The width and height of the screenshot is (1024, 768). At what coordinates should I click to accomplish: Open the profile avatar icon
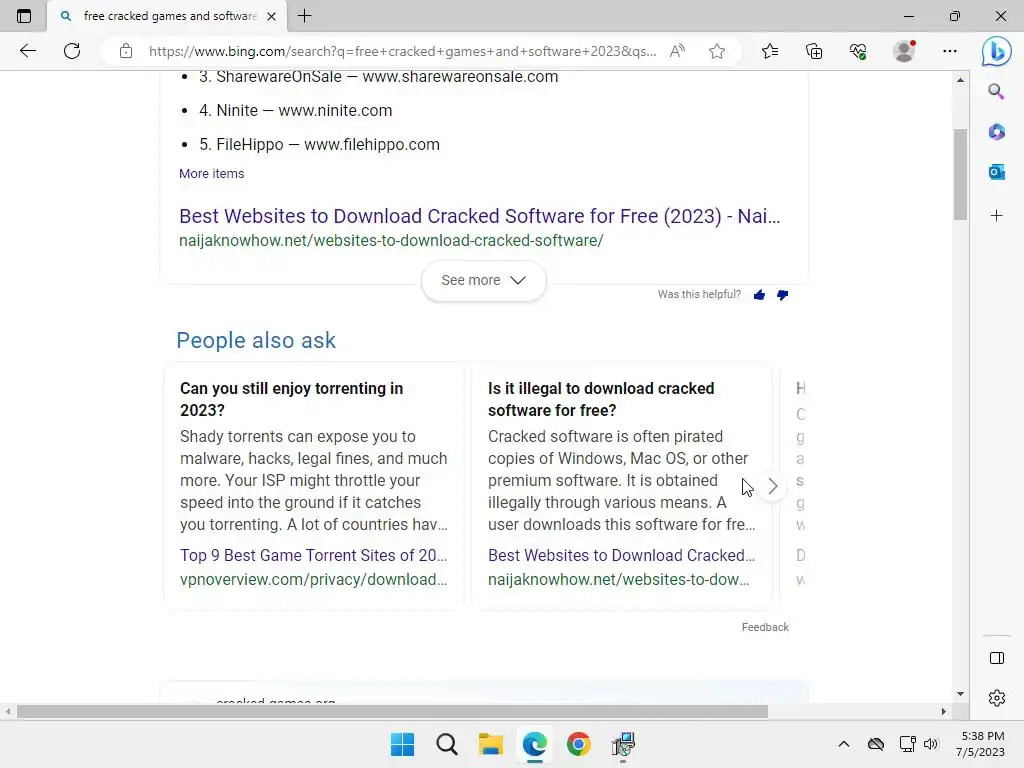[904, 51]
